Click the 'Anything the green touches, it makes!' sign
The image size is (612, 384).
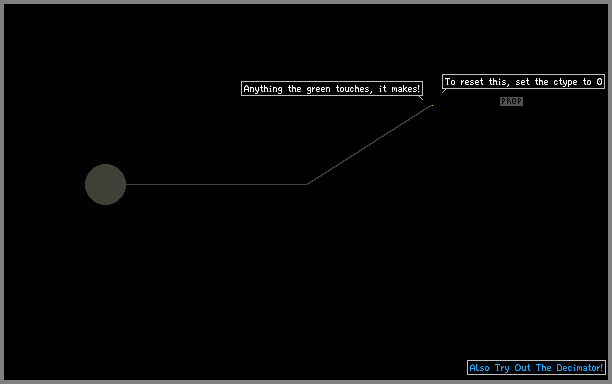pos(332,89)
